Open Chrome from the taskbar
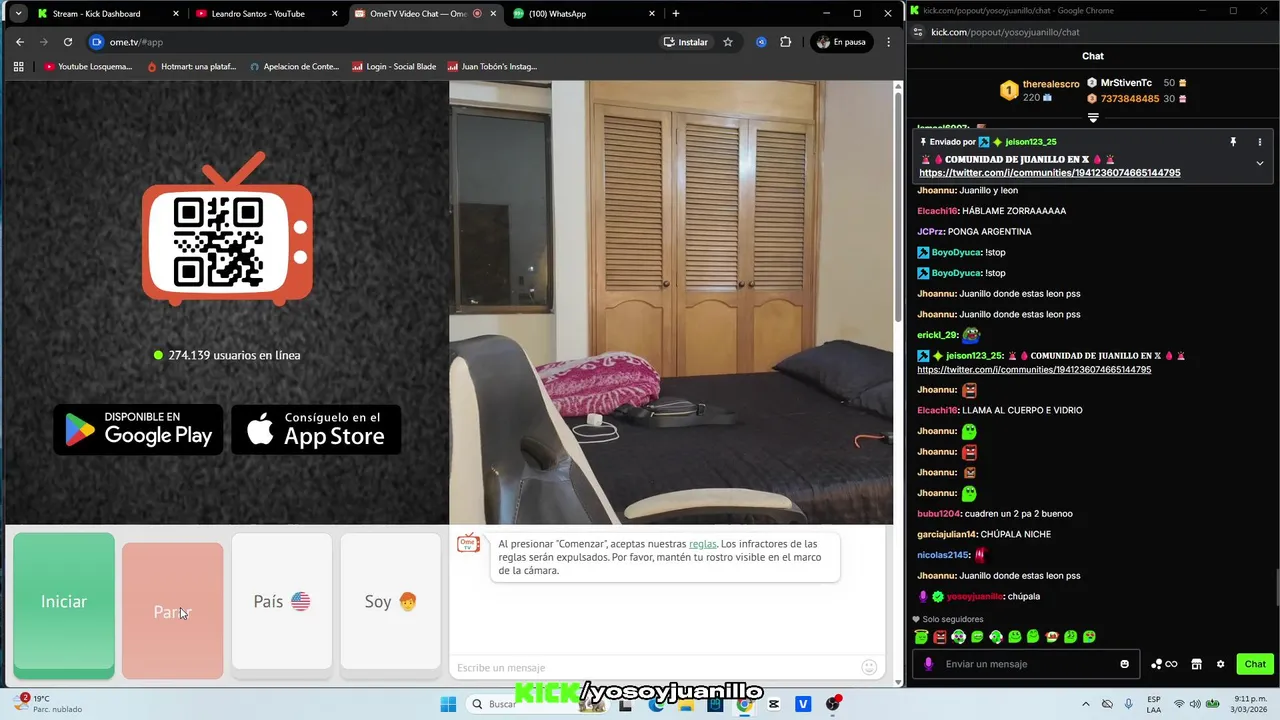The width and height of the screenshot is (1280, 720). pos(744,704)
